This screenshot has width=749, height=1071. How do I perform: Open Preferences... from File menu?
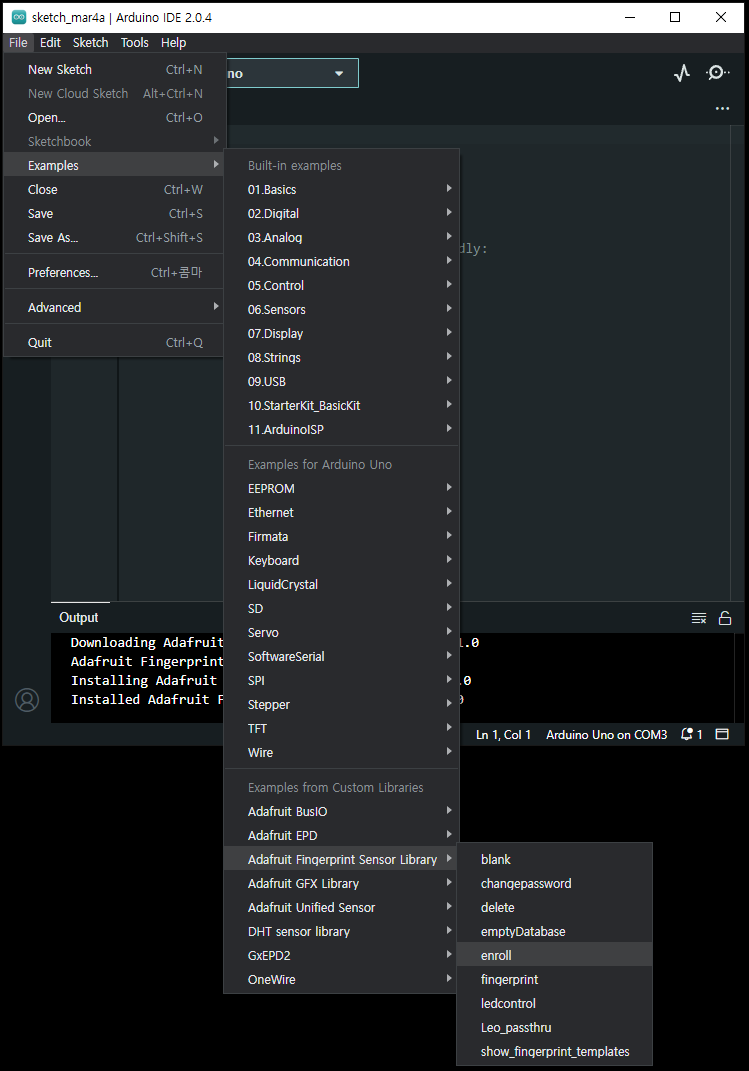(x=114, y=273)
